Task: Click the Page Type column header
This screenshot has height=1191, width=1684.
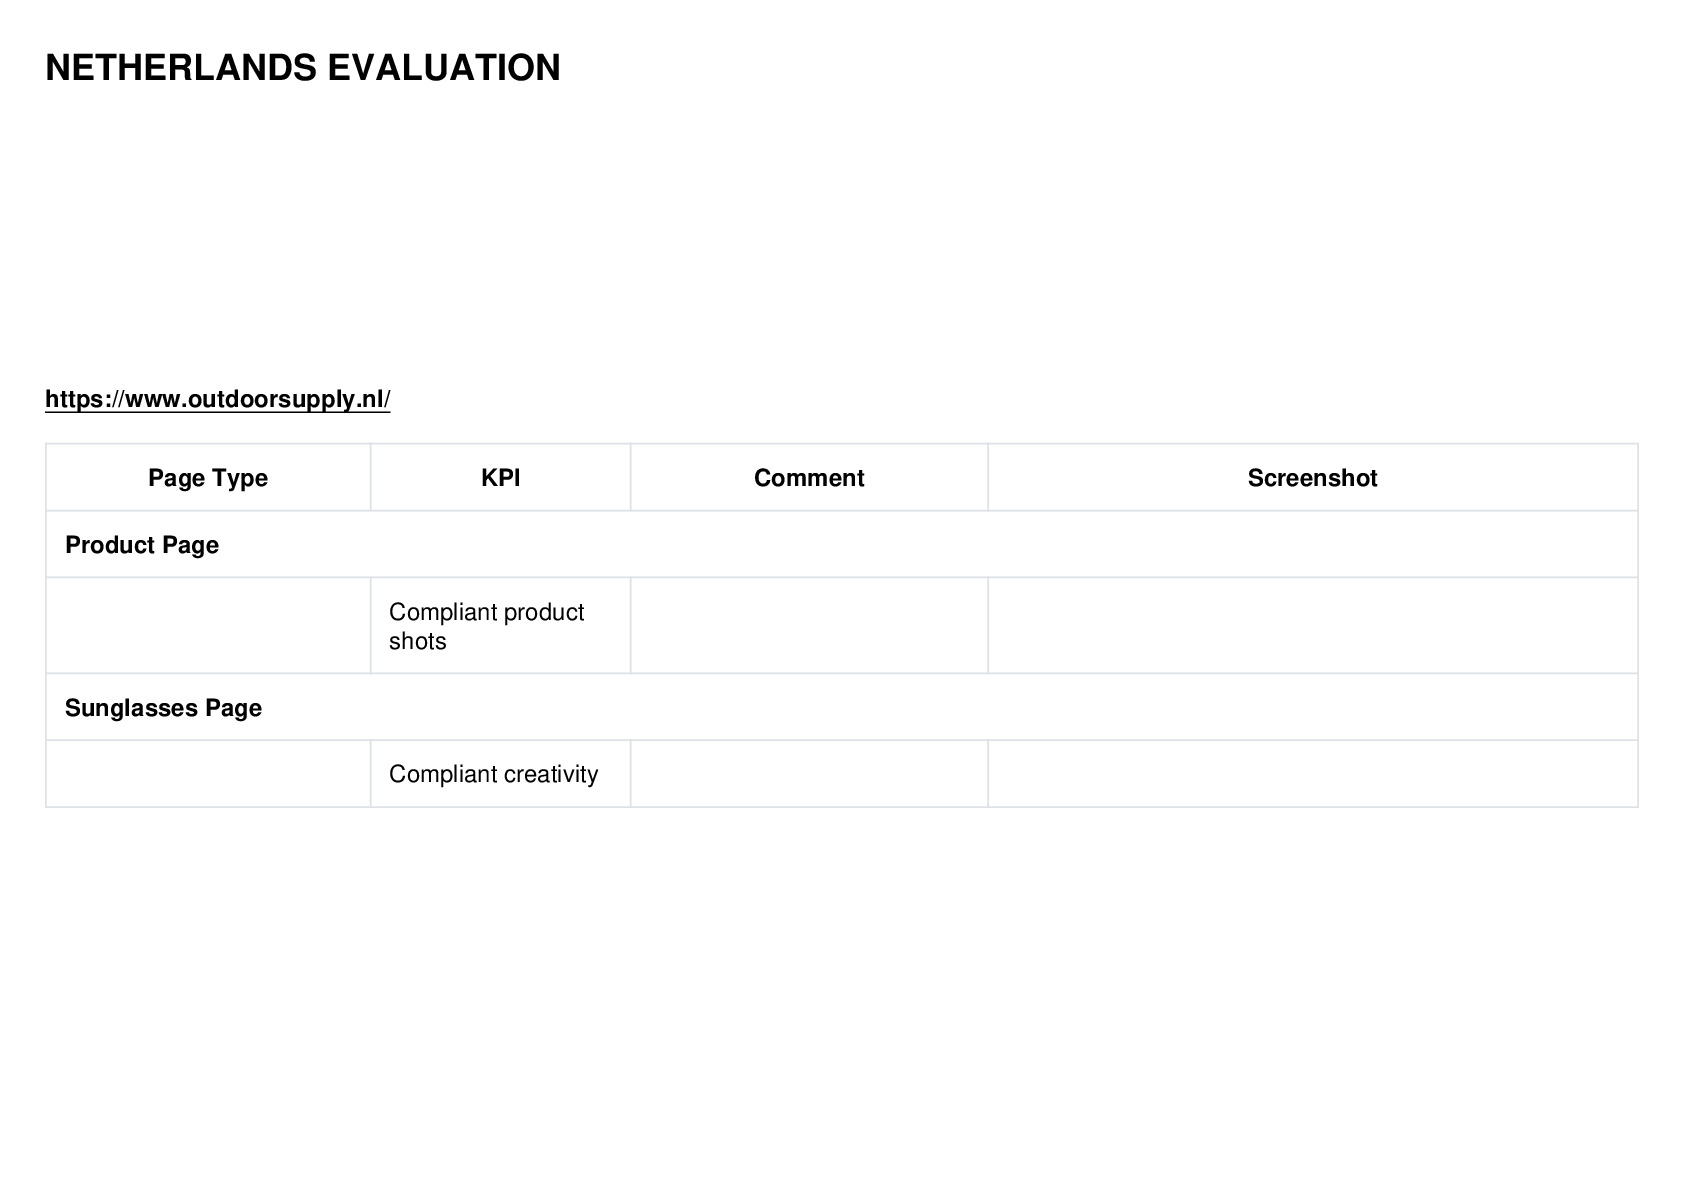Action: [x=208, y=478]
